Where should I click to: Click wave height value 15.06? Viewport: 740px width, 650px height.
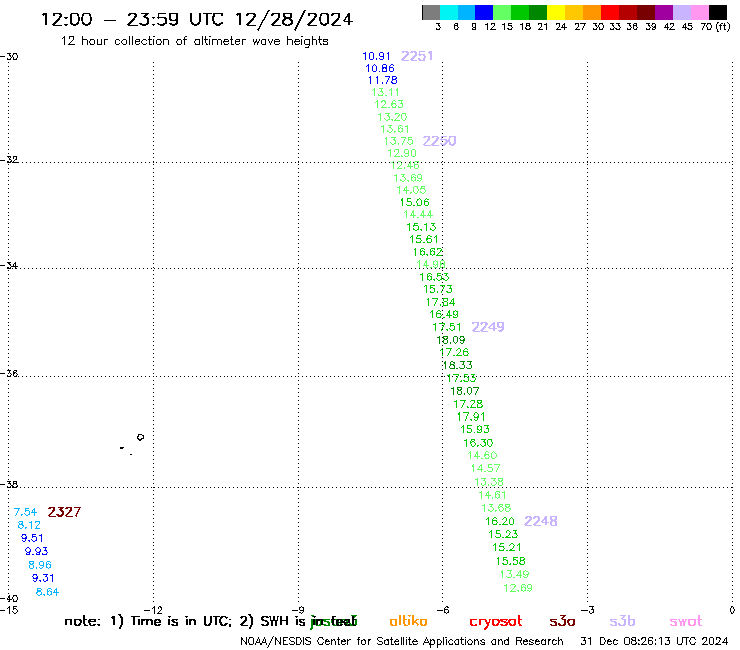414,203
